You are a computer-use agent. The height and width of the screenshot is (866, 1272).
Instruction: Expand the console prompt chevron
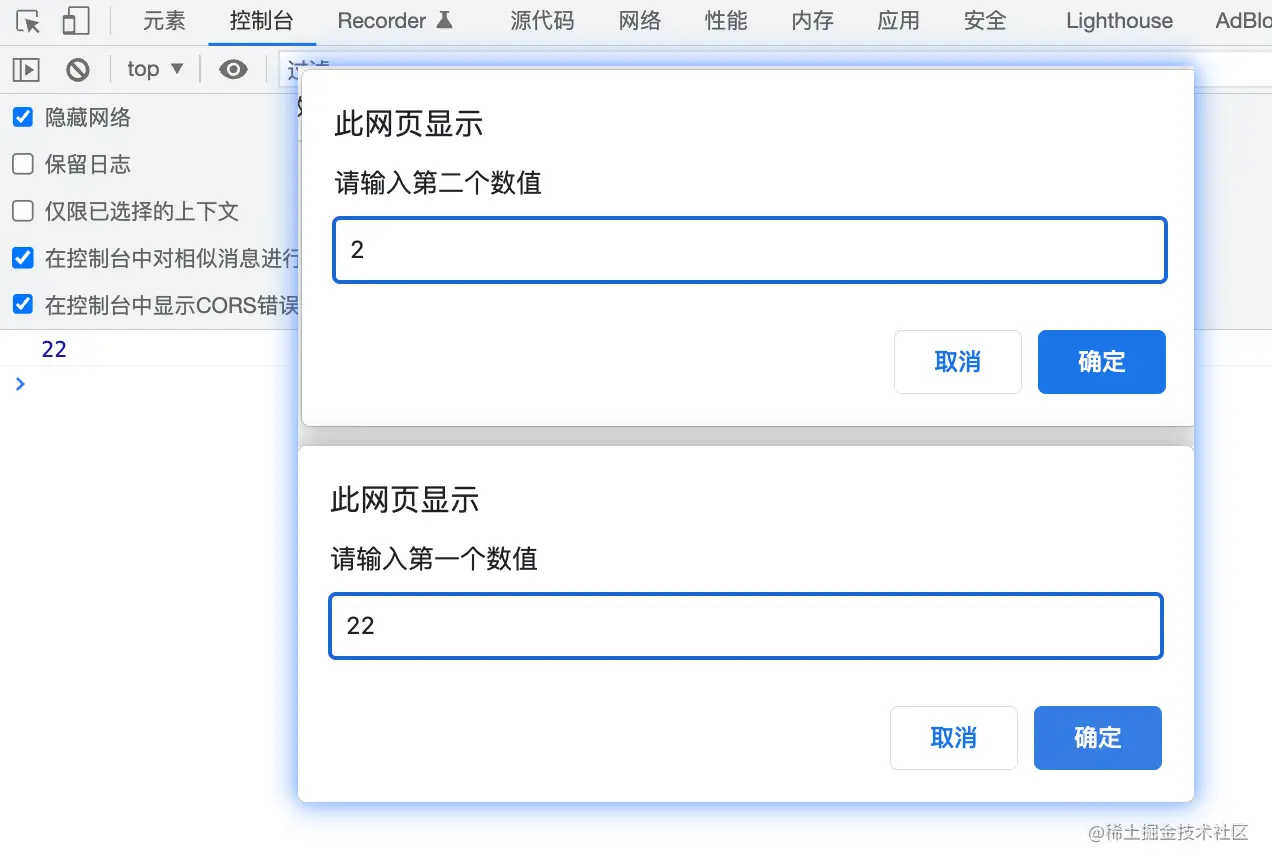(20, 383)
